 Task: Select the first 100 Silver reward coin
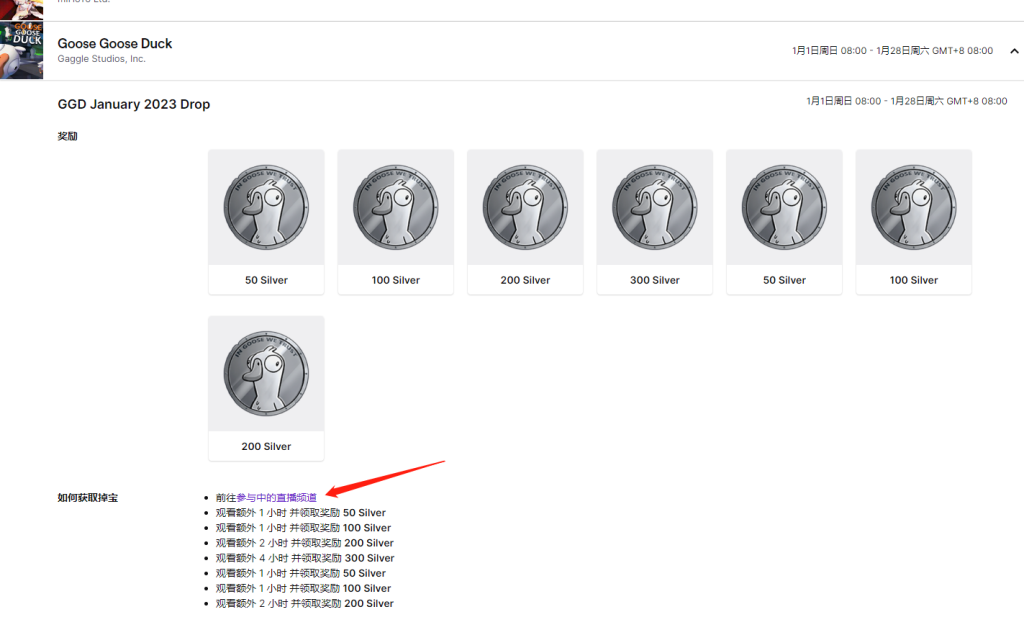click(396, 207)
